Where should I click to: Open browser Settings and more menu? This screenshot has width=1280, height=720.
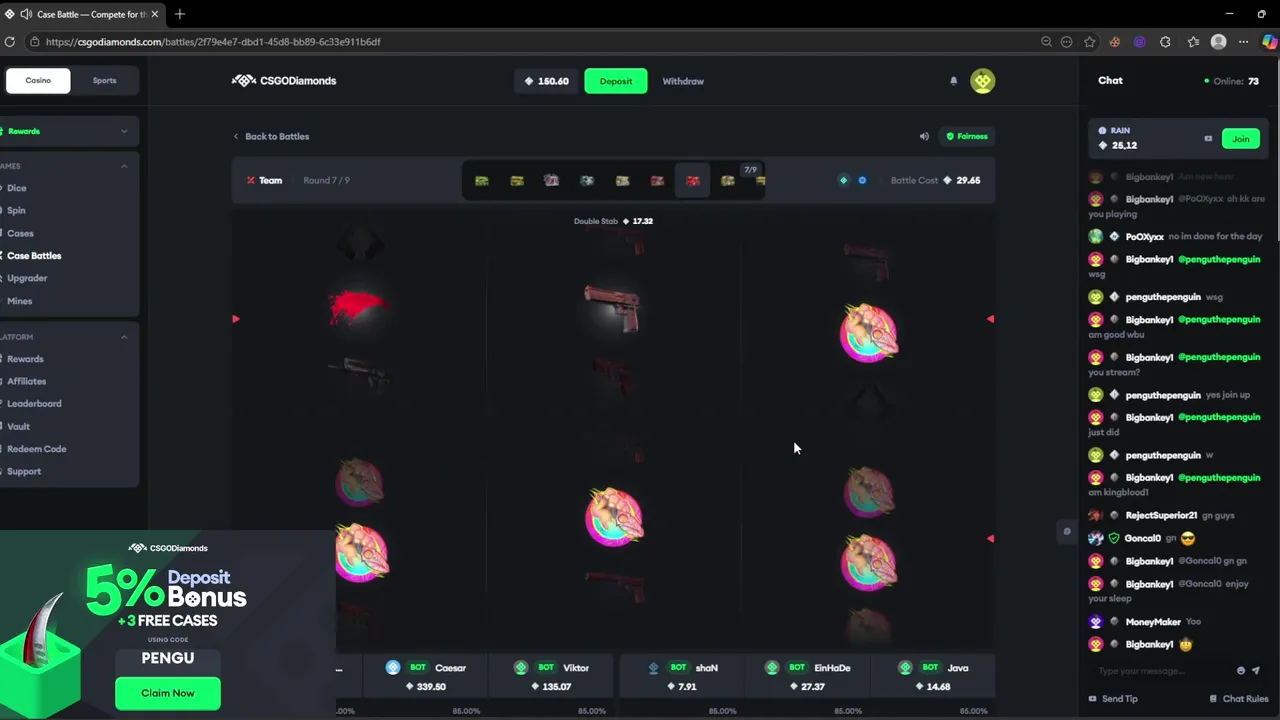click(1243, 42)
